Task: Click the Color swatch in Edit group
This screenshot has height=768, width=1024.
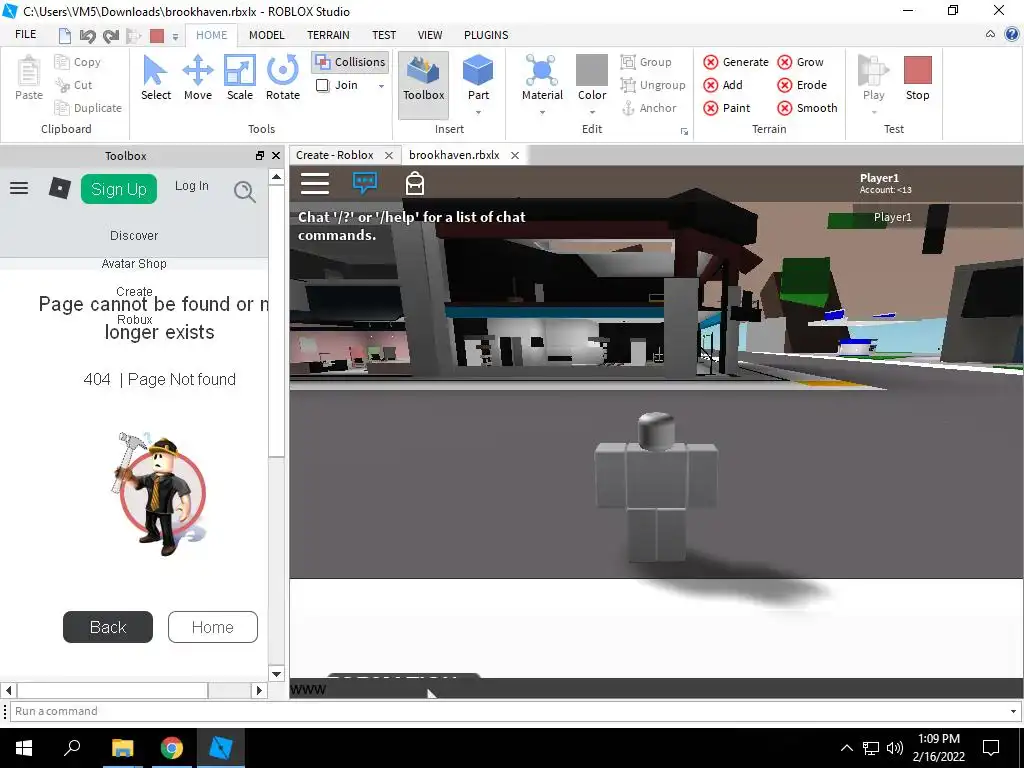Action: [592, 70]
